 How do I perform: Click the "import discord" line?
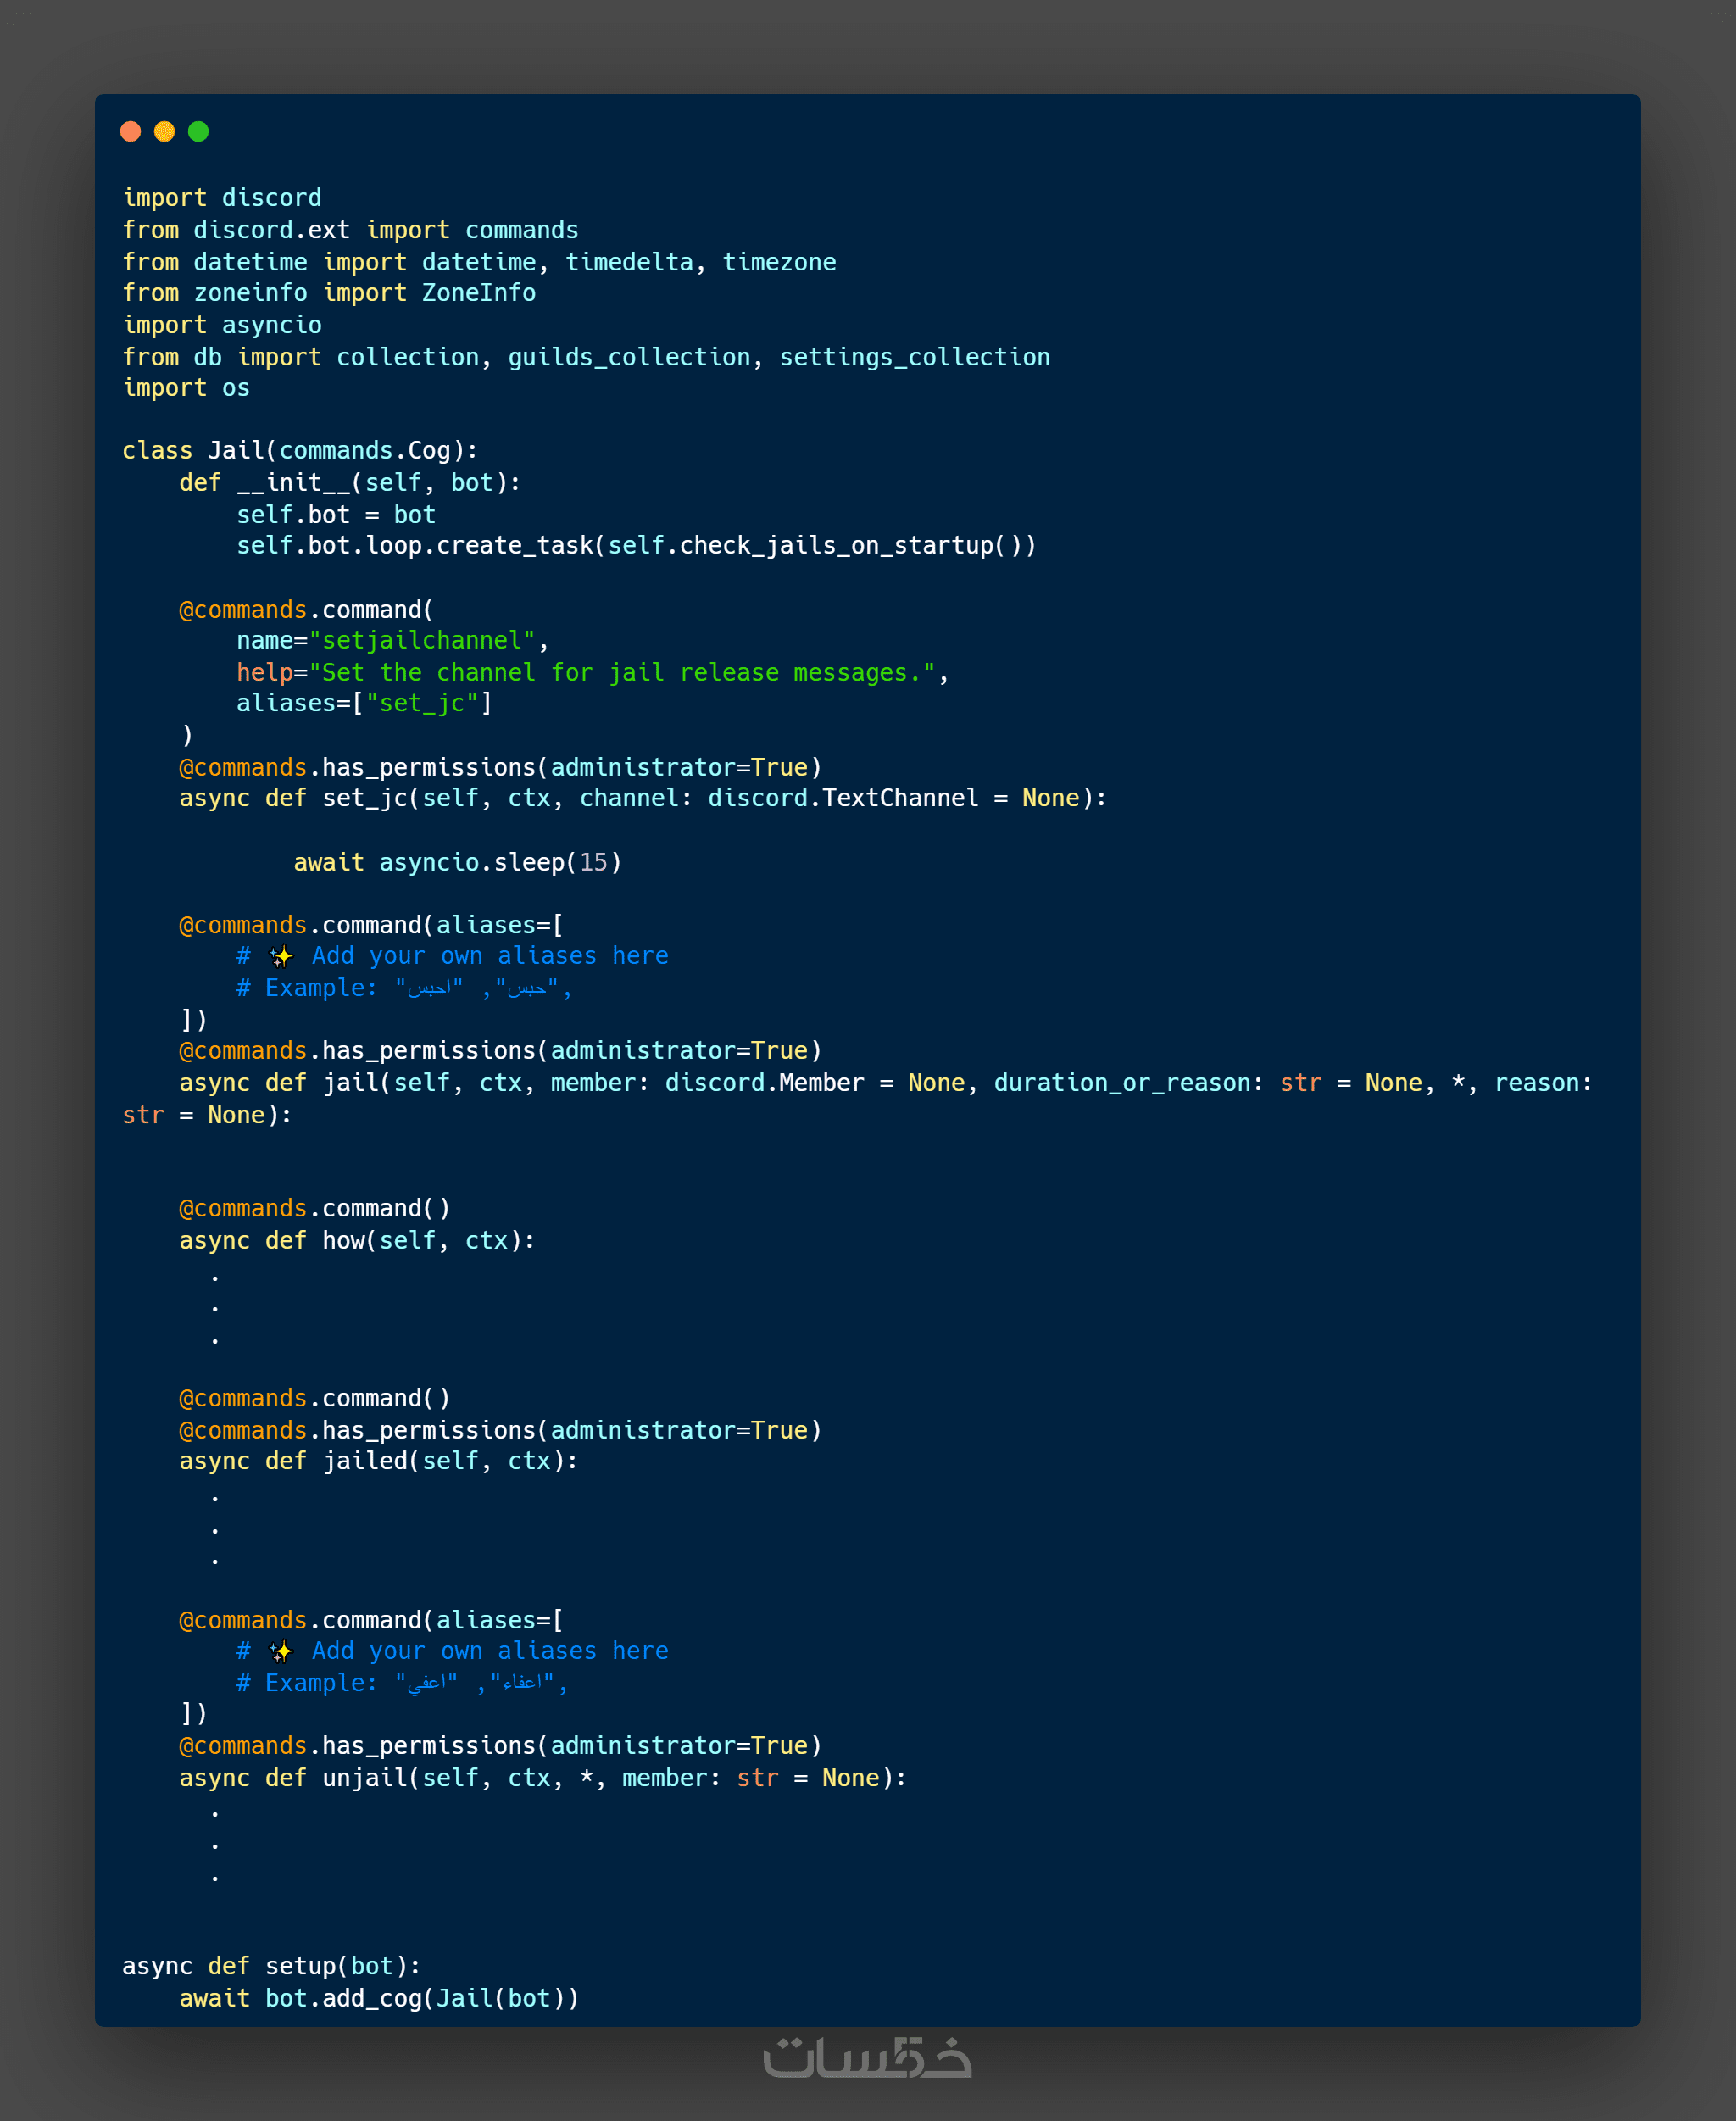pos(222,198)
